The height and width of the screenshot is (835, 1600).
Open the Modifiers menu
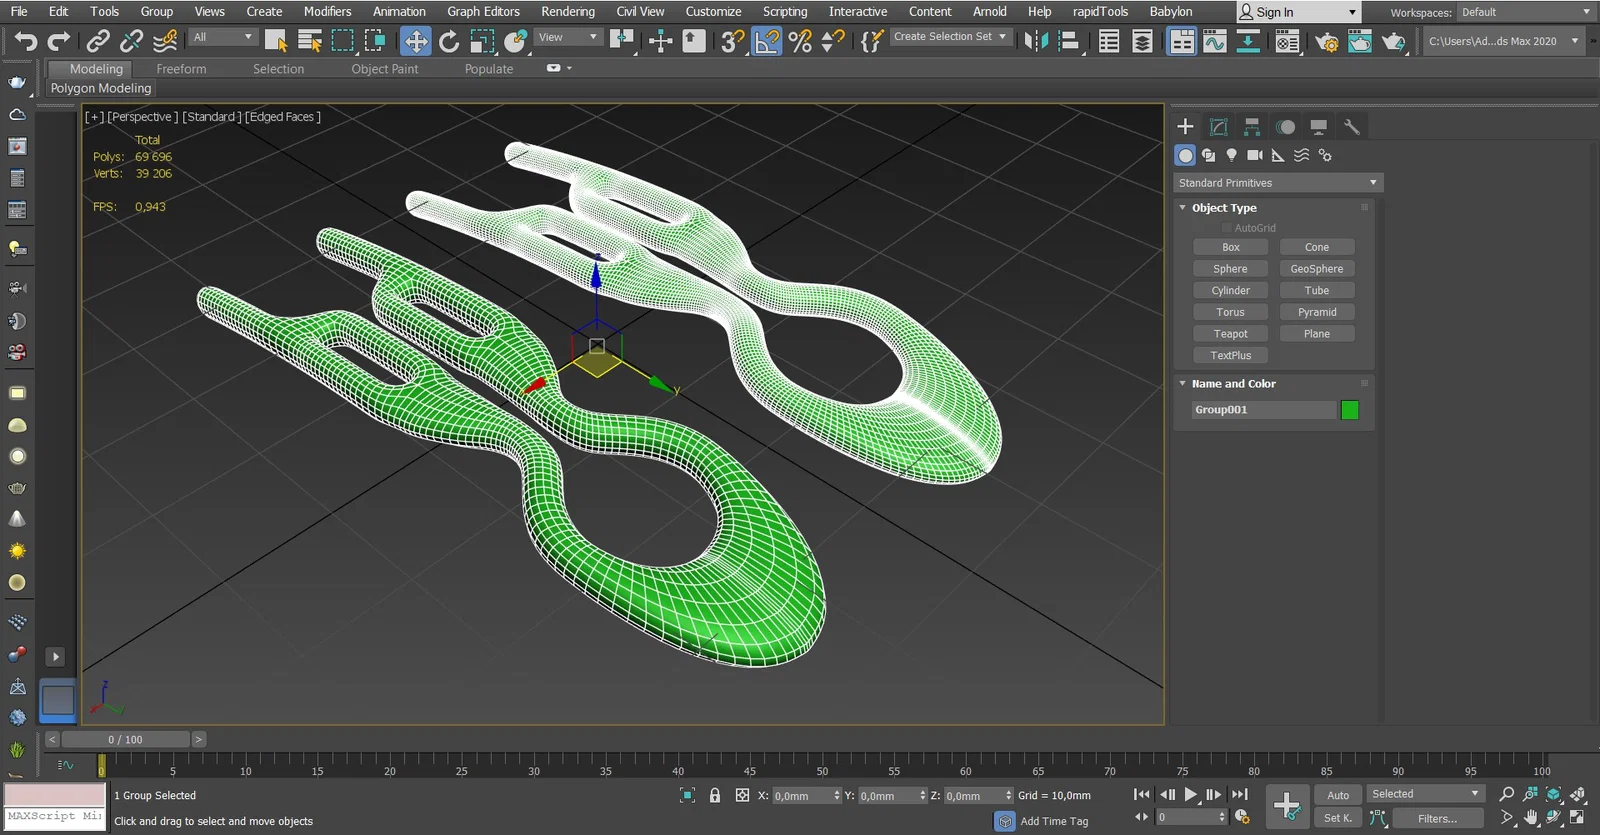[x=327, y=12]
